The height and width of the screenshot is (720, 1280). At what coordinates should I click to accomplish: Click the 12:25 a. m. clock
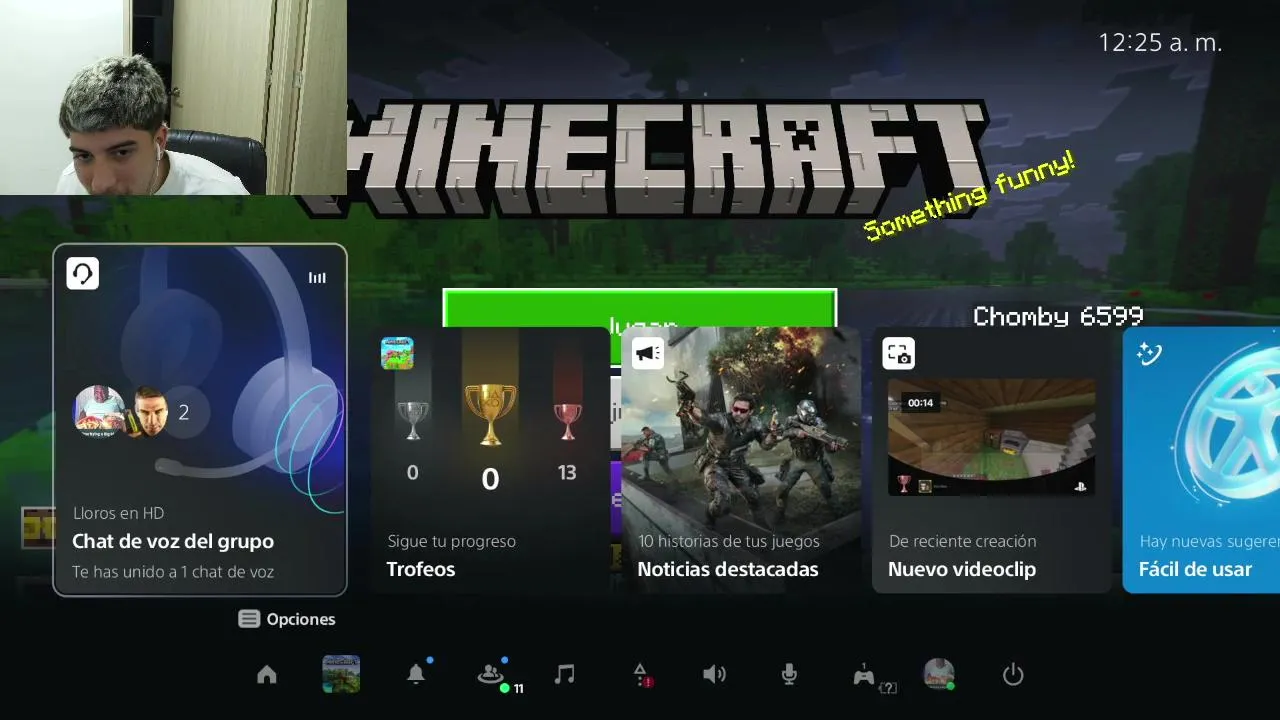(x=1160, y=43)
